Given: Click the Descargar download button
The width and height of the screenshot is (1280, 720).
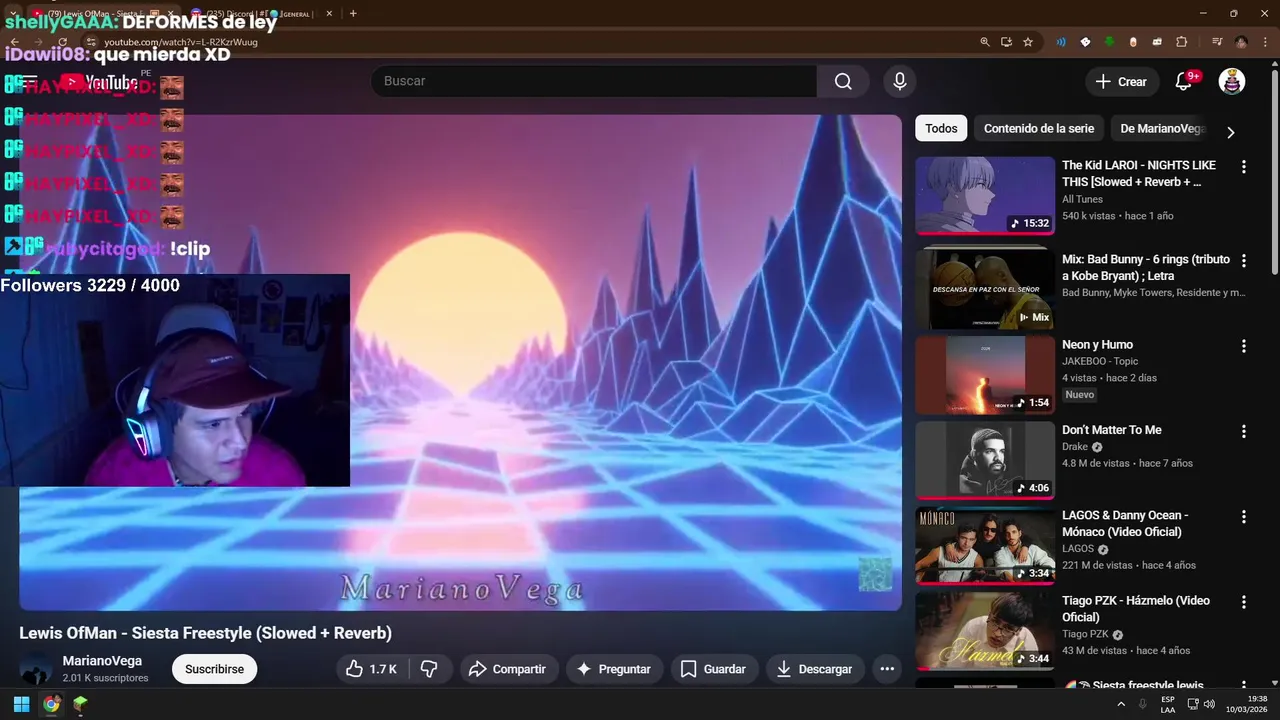Looking at the screenshot, I should click(815, 669).
